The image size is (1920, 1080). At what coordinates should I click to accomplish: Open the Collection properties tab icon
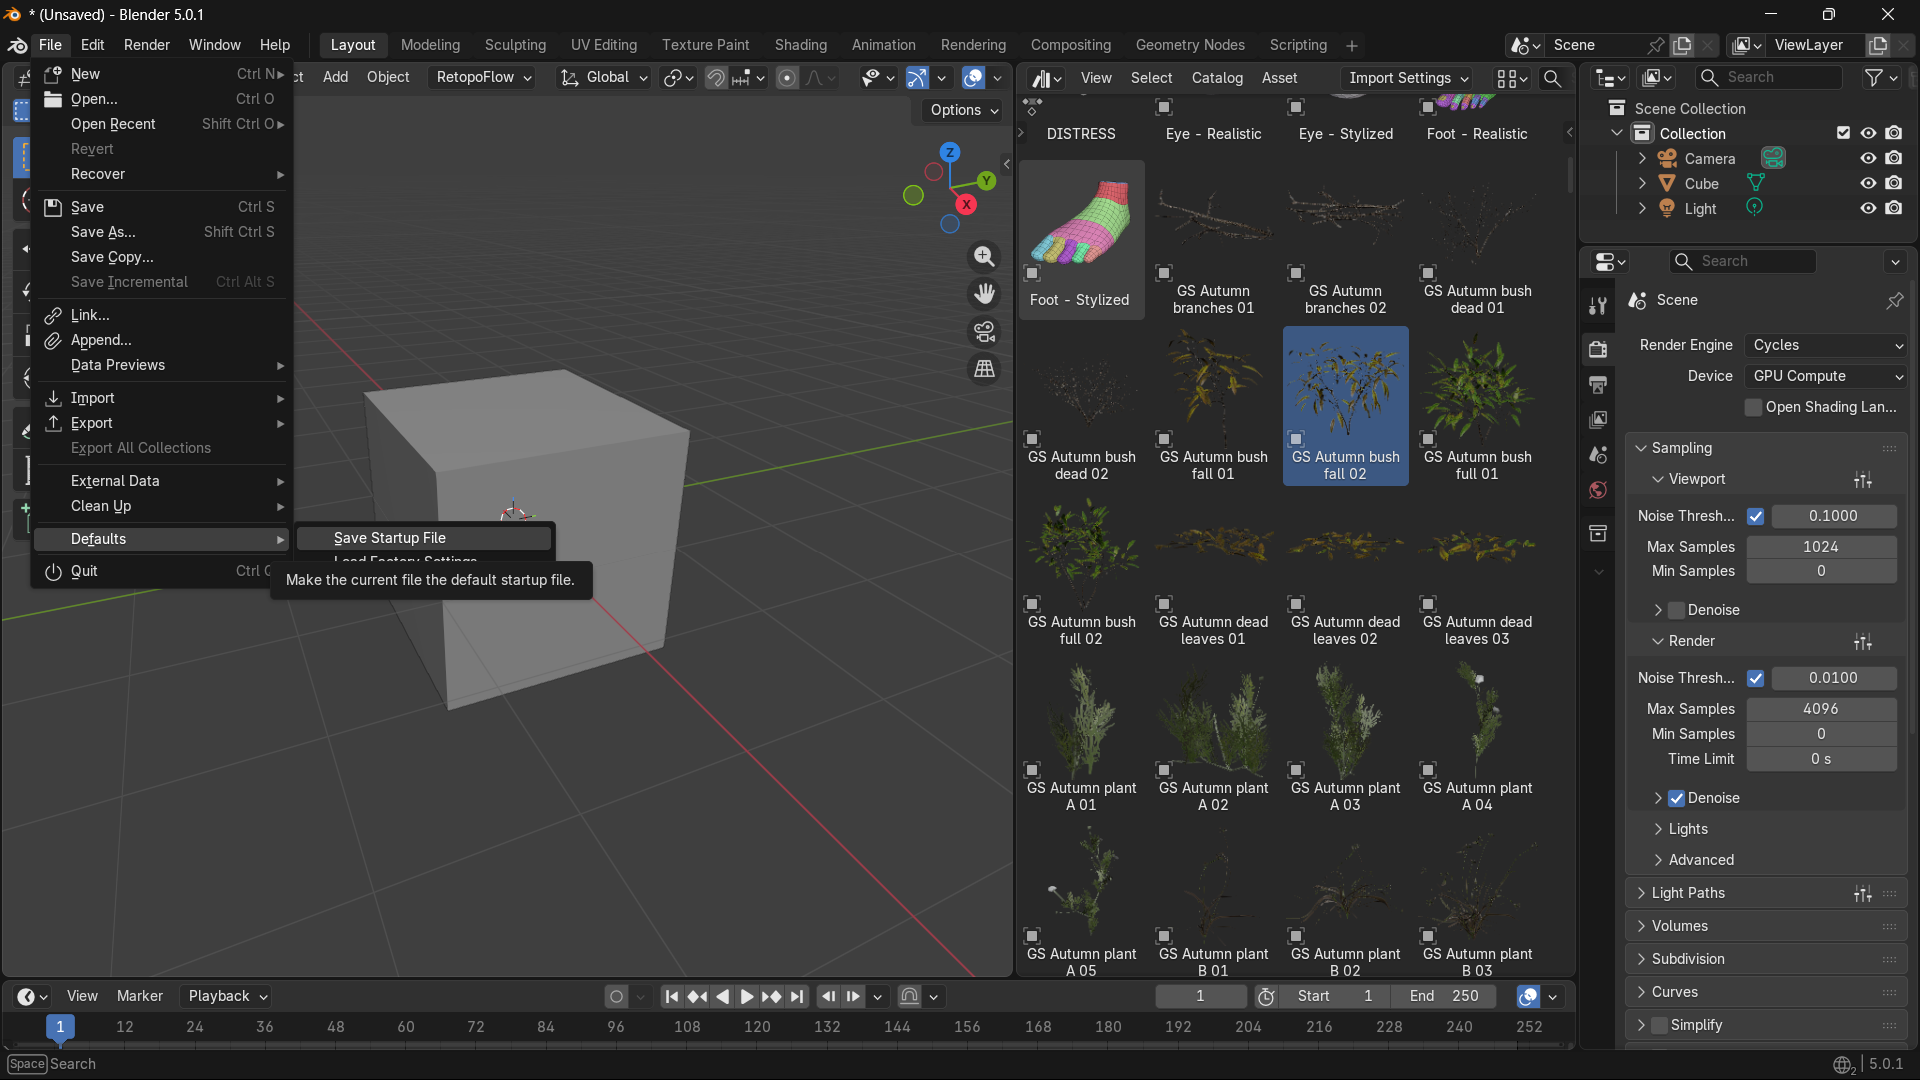(1598, 533)
